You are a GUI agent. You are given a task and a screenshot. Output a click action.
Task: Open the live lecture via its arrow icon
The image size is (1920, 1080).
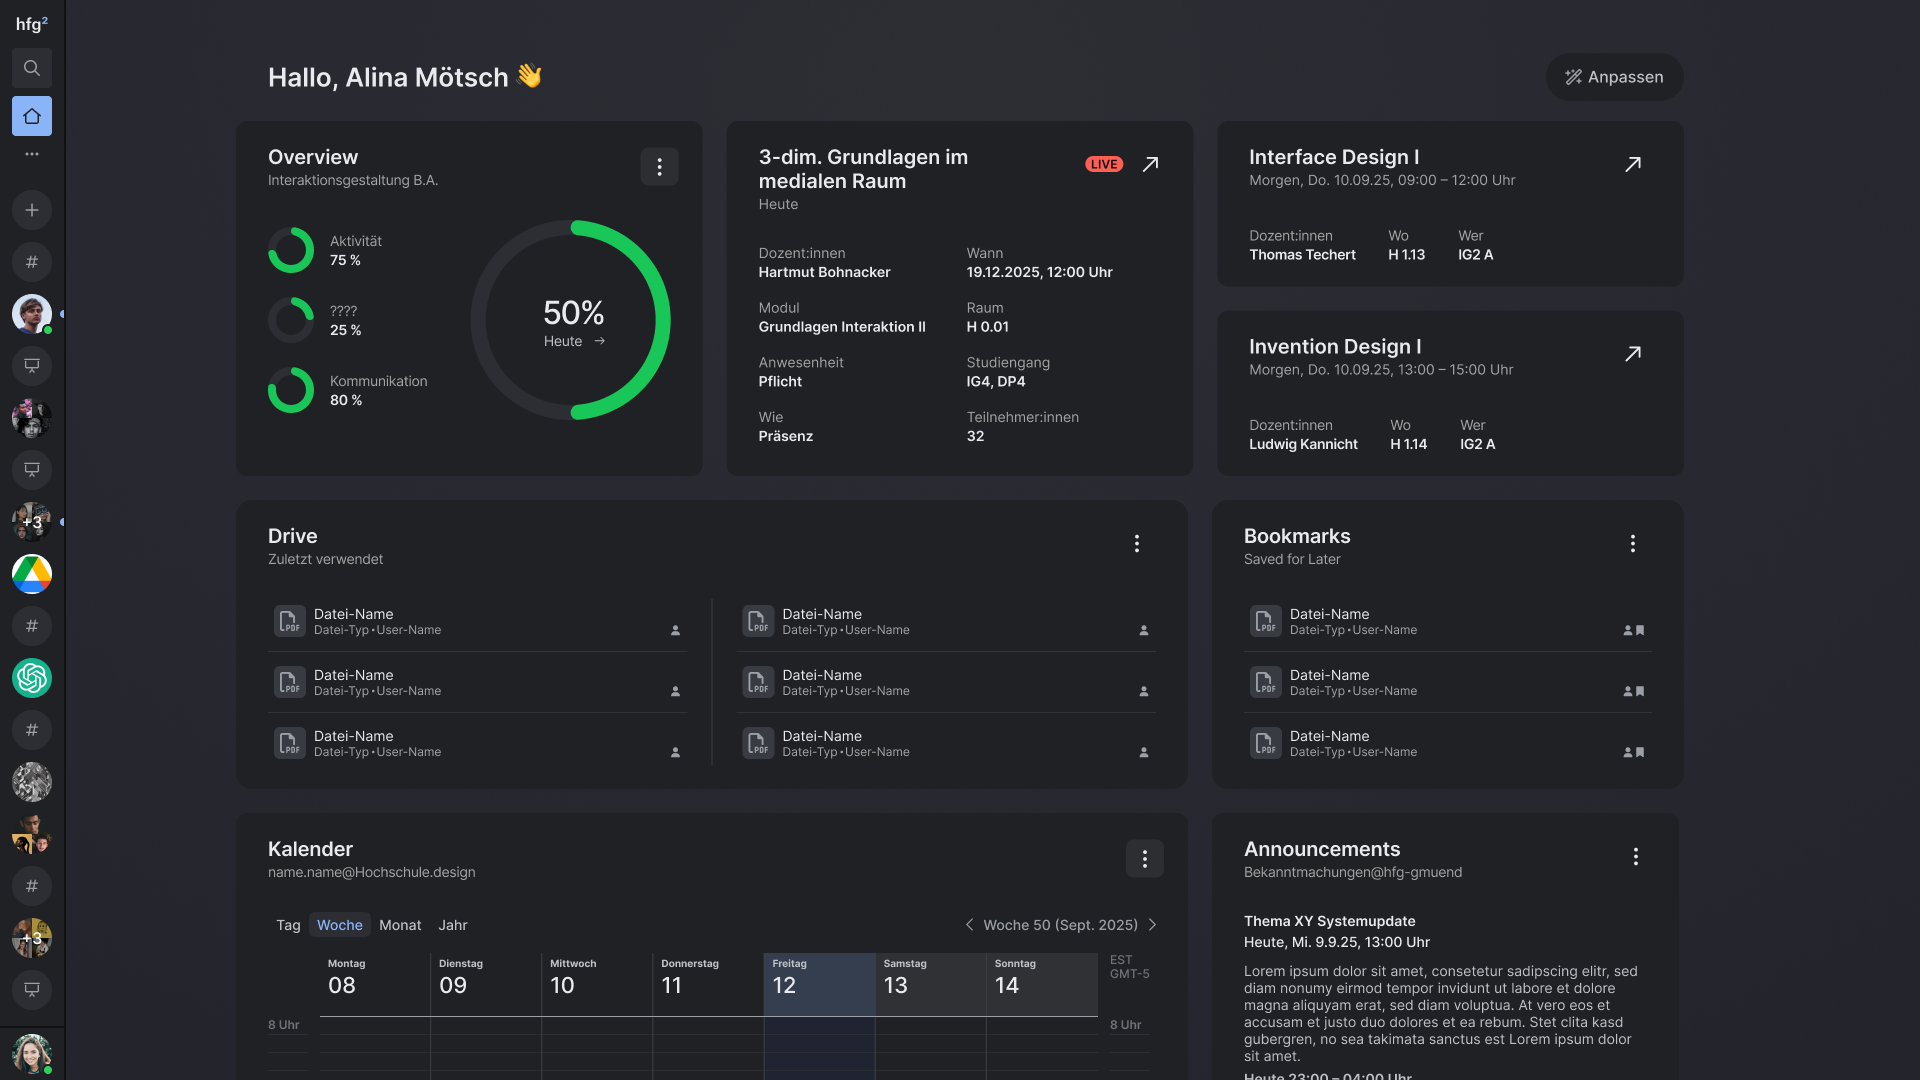[x=1151, y=163]
